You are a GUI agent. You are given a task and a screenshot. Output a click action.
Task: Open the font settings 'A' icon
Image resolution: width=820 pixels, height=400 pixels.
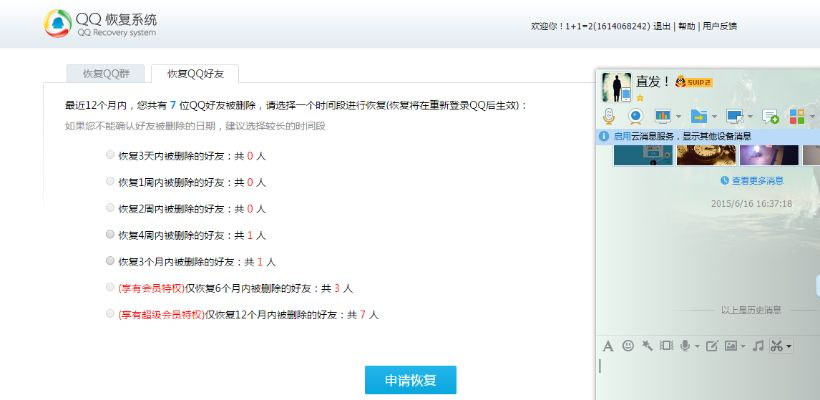[607, 346]
